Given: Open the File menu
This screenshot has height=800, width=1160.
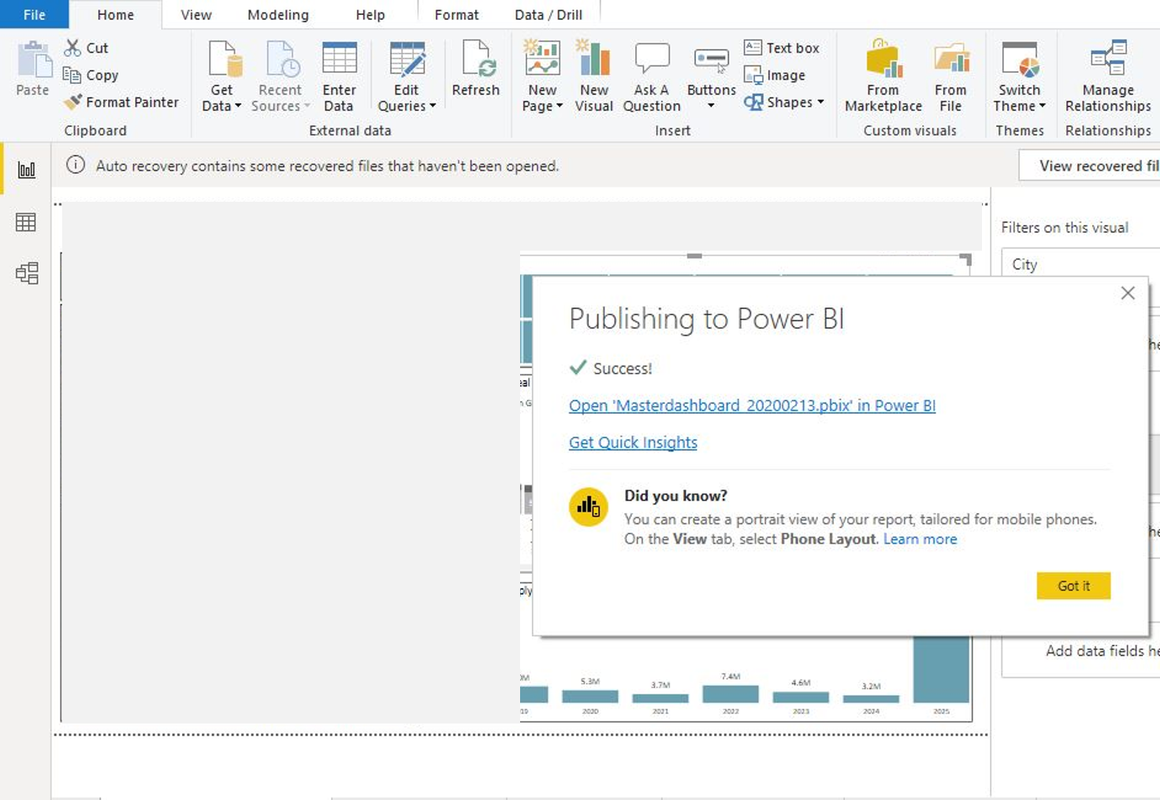Looking at the screenshot, I should coord(34,15).
